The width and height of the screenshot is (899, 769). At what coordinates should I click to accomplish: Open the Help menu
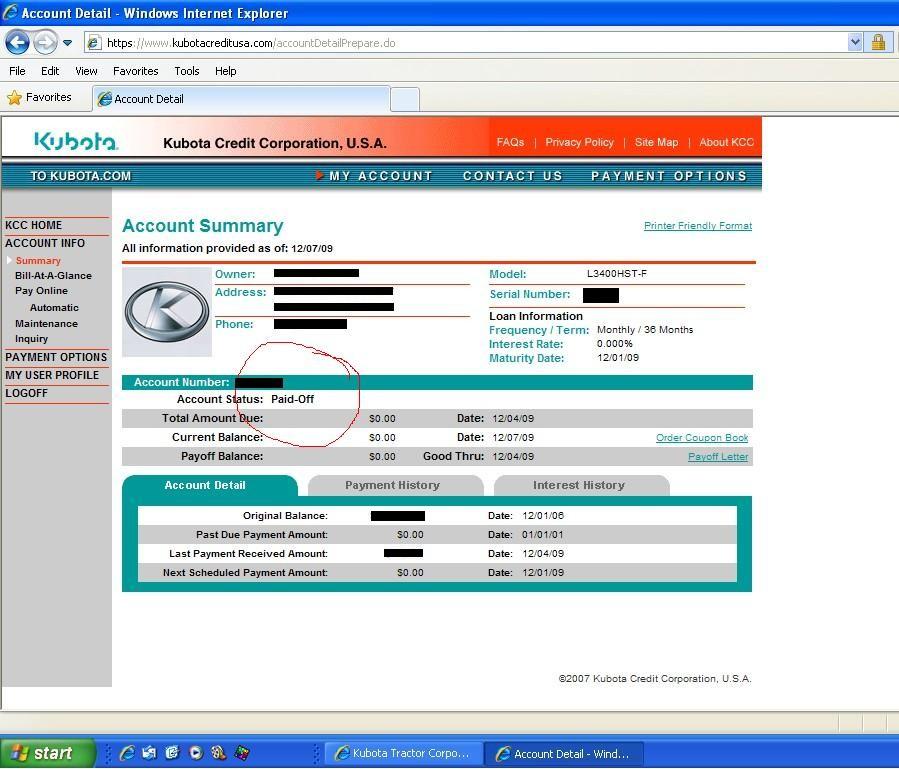[x=225, y=71]
